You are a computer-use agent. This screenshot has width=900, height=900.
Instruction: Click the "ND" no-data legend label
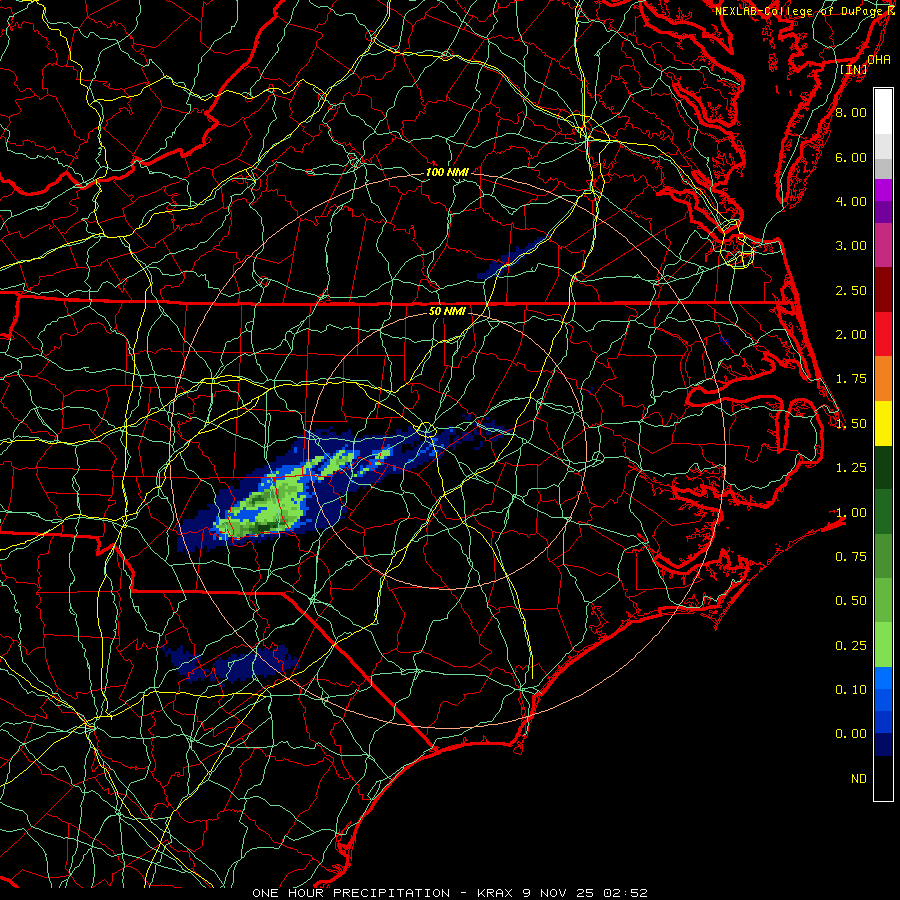tap(859, 779)
